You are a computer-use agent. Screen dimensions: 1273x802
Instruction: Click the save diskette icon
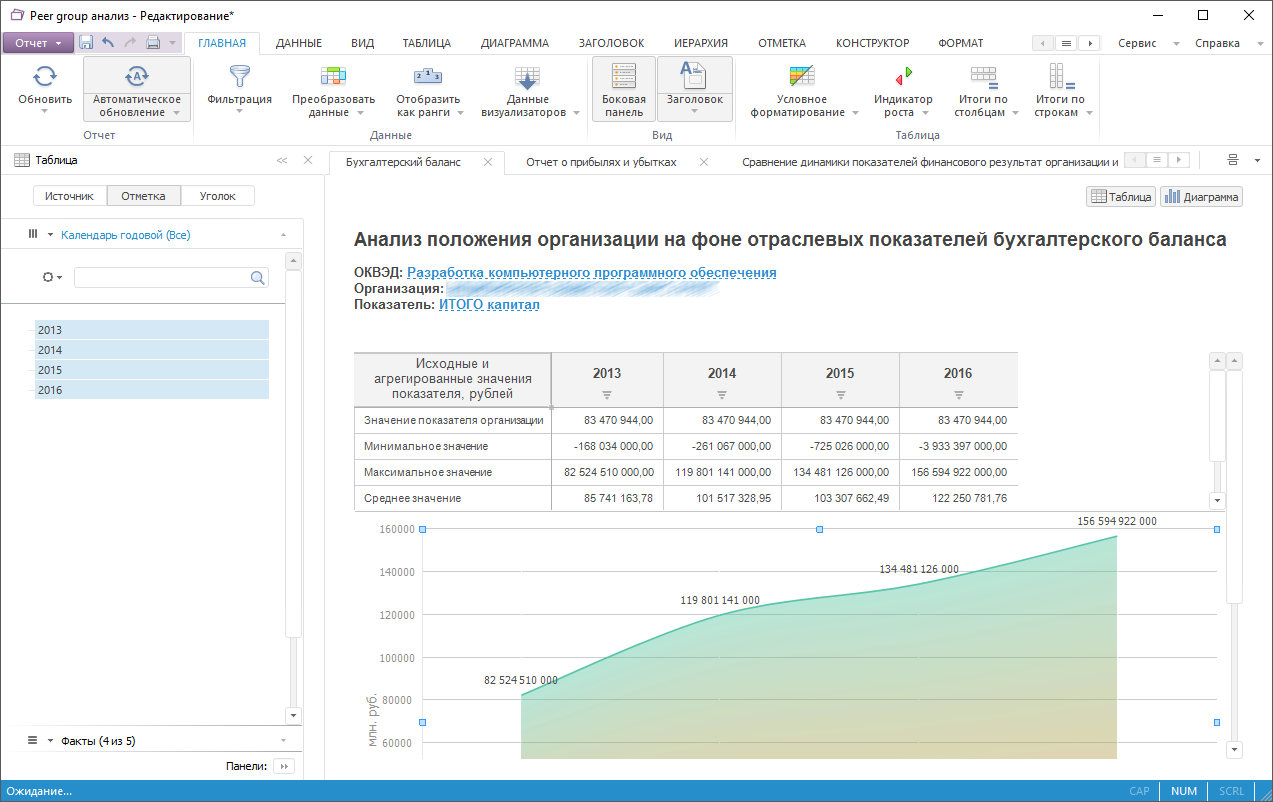coord(86,43)
